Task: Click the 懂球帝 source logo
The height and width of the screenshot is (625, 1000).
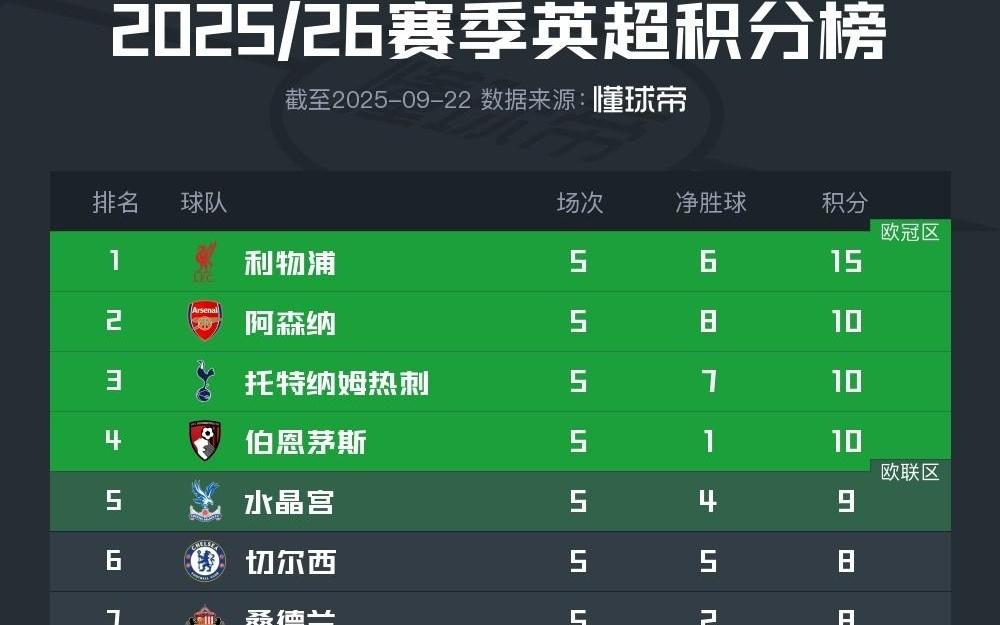Action: click(x=639, y=100)
